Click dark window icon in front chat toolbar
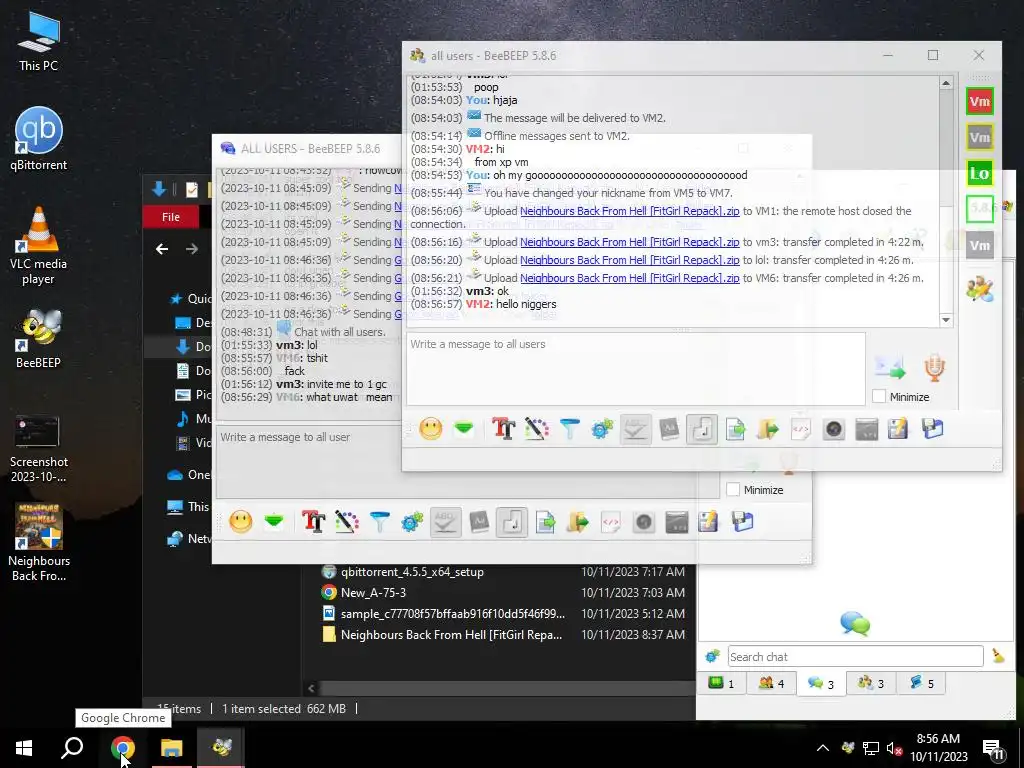The width and height of the screenshot is (1024, 768). [x=867, y=429]
